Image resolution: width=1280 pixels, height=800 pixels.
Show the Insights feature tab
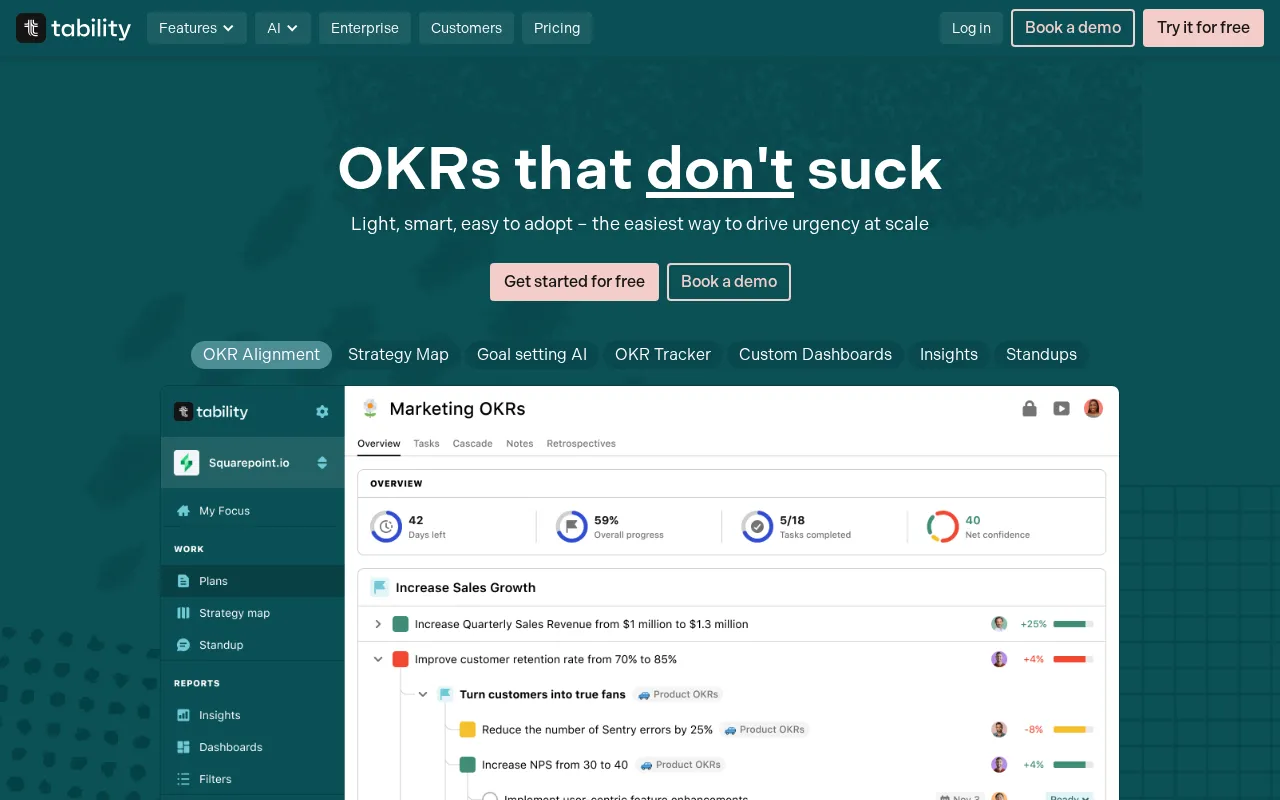[949, 354]
